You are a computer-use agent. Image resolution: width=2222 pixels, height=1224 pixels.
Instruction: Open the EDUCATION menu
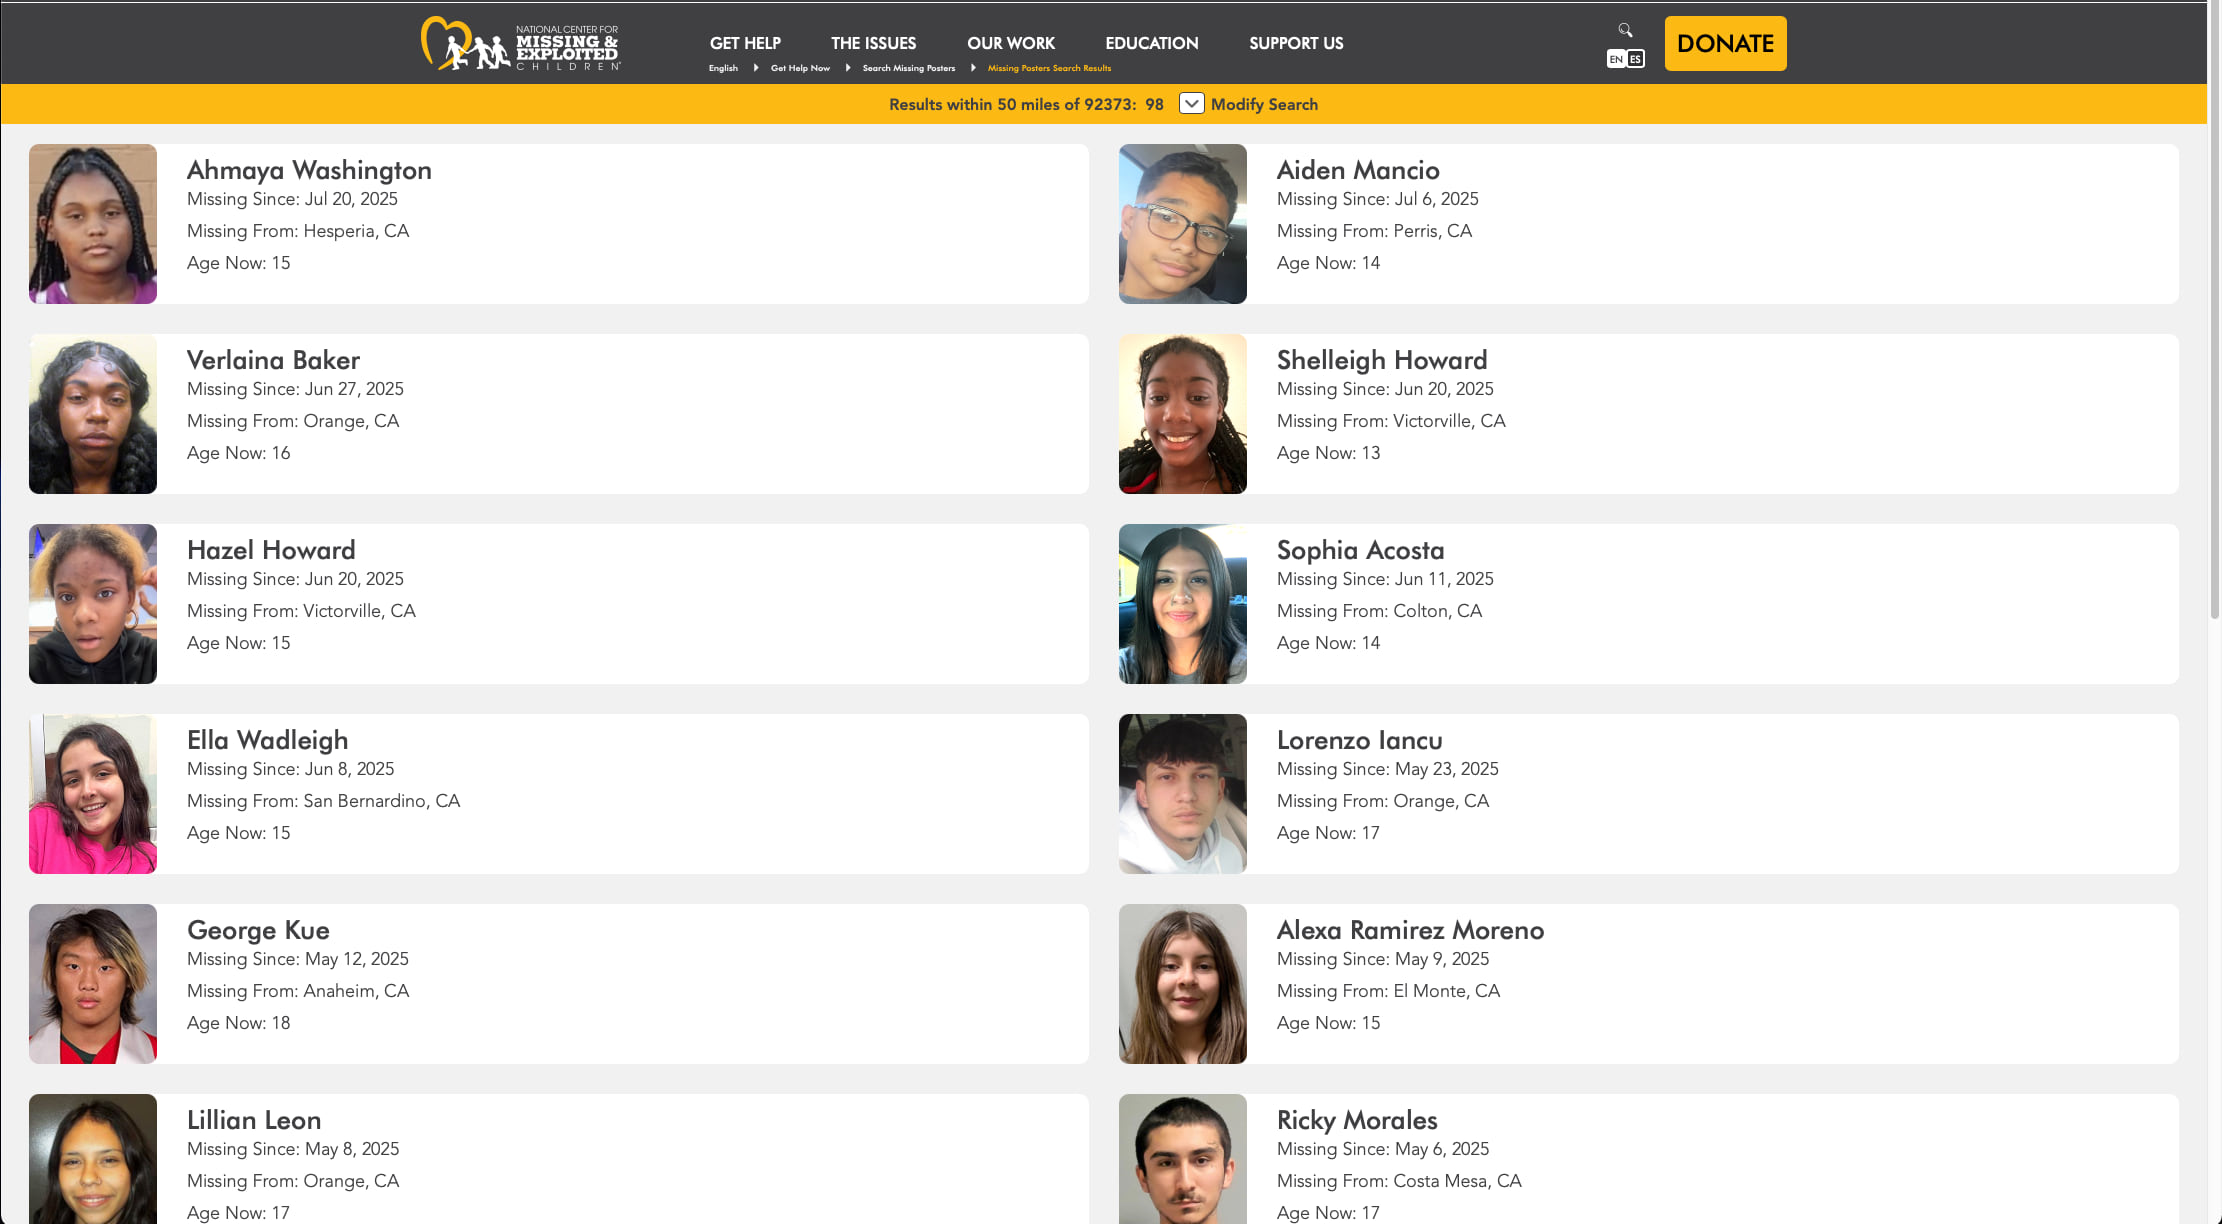pyautogui.click(x=1151, y=43)
